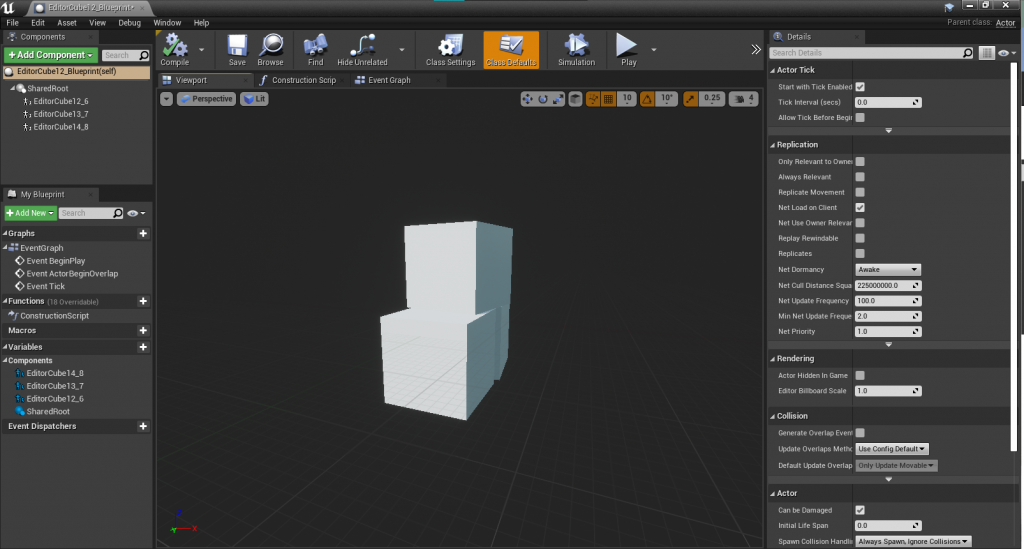Open viewport options dropdown arrow
1024x549 pixels.
click(167, 99)
